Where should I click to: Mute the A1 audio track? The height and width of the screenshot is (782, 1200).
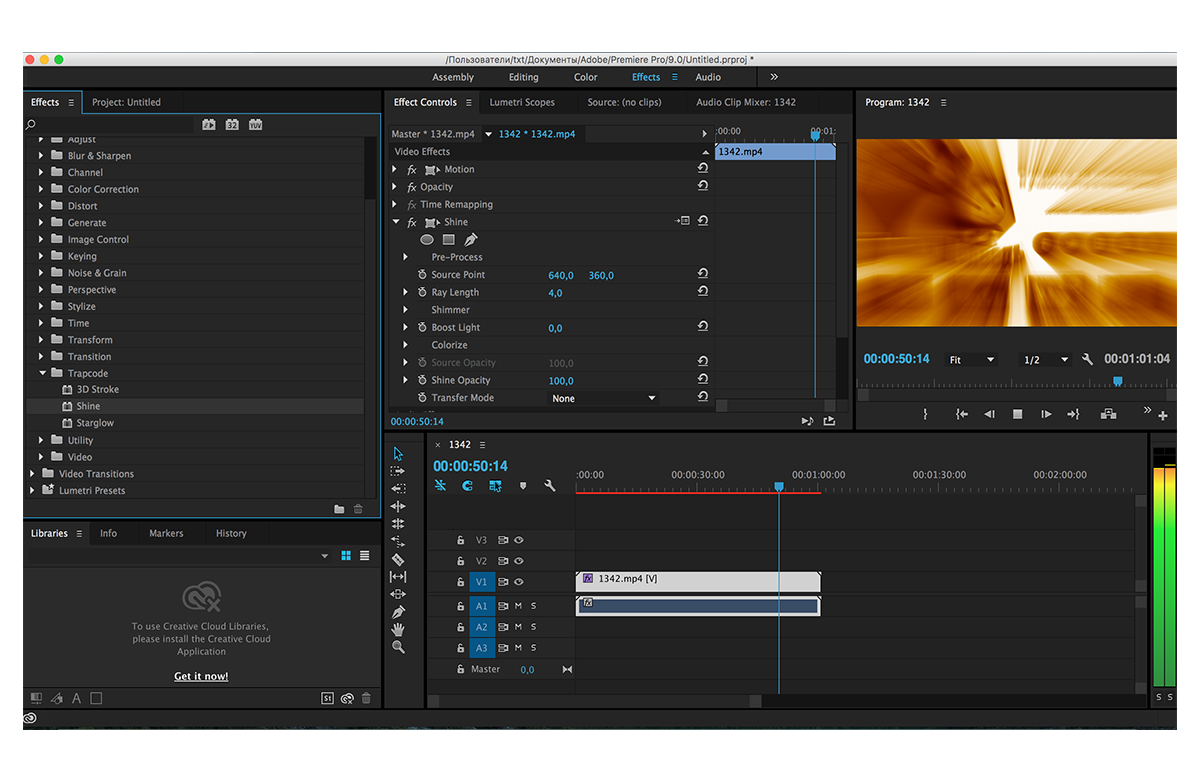coord(518,606)
